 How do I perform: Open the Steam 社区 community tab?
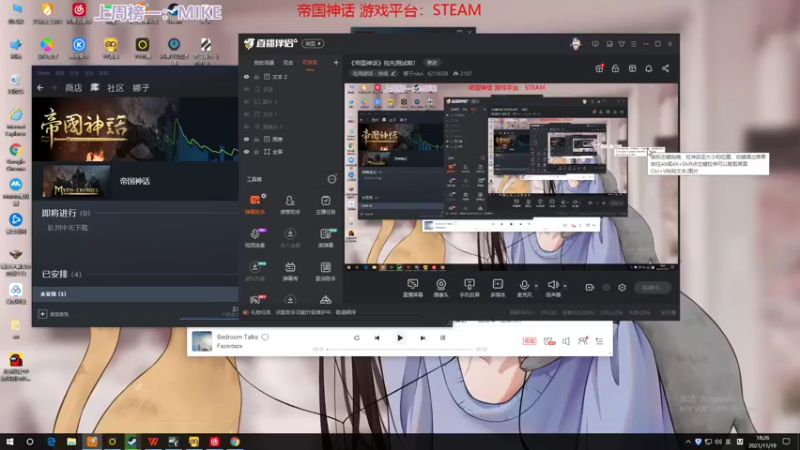pos(115,88)
